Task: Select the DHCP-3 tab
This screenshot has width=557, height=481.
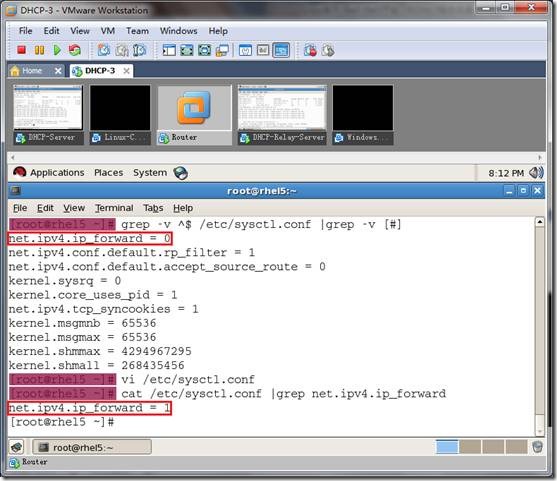Action: 100,71
